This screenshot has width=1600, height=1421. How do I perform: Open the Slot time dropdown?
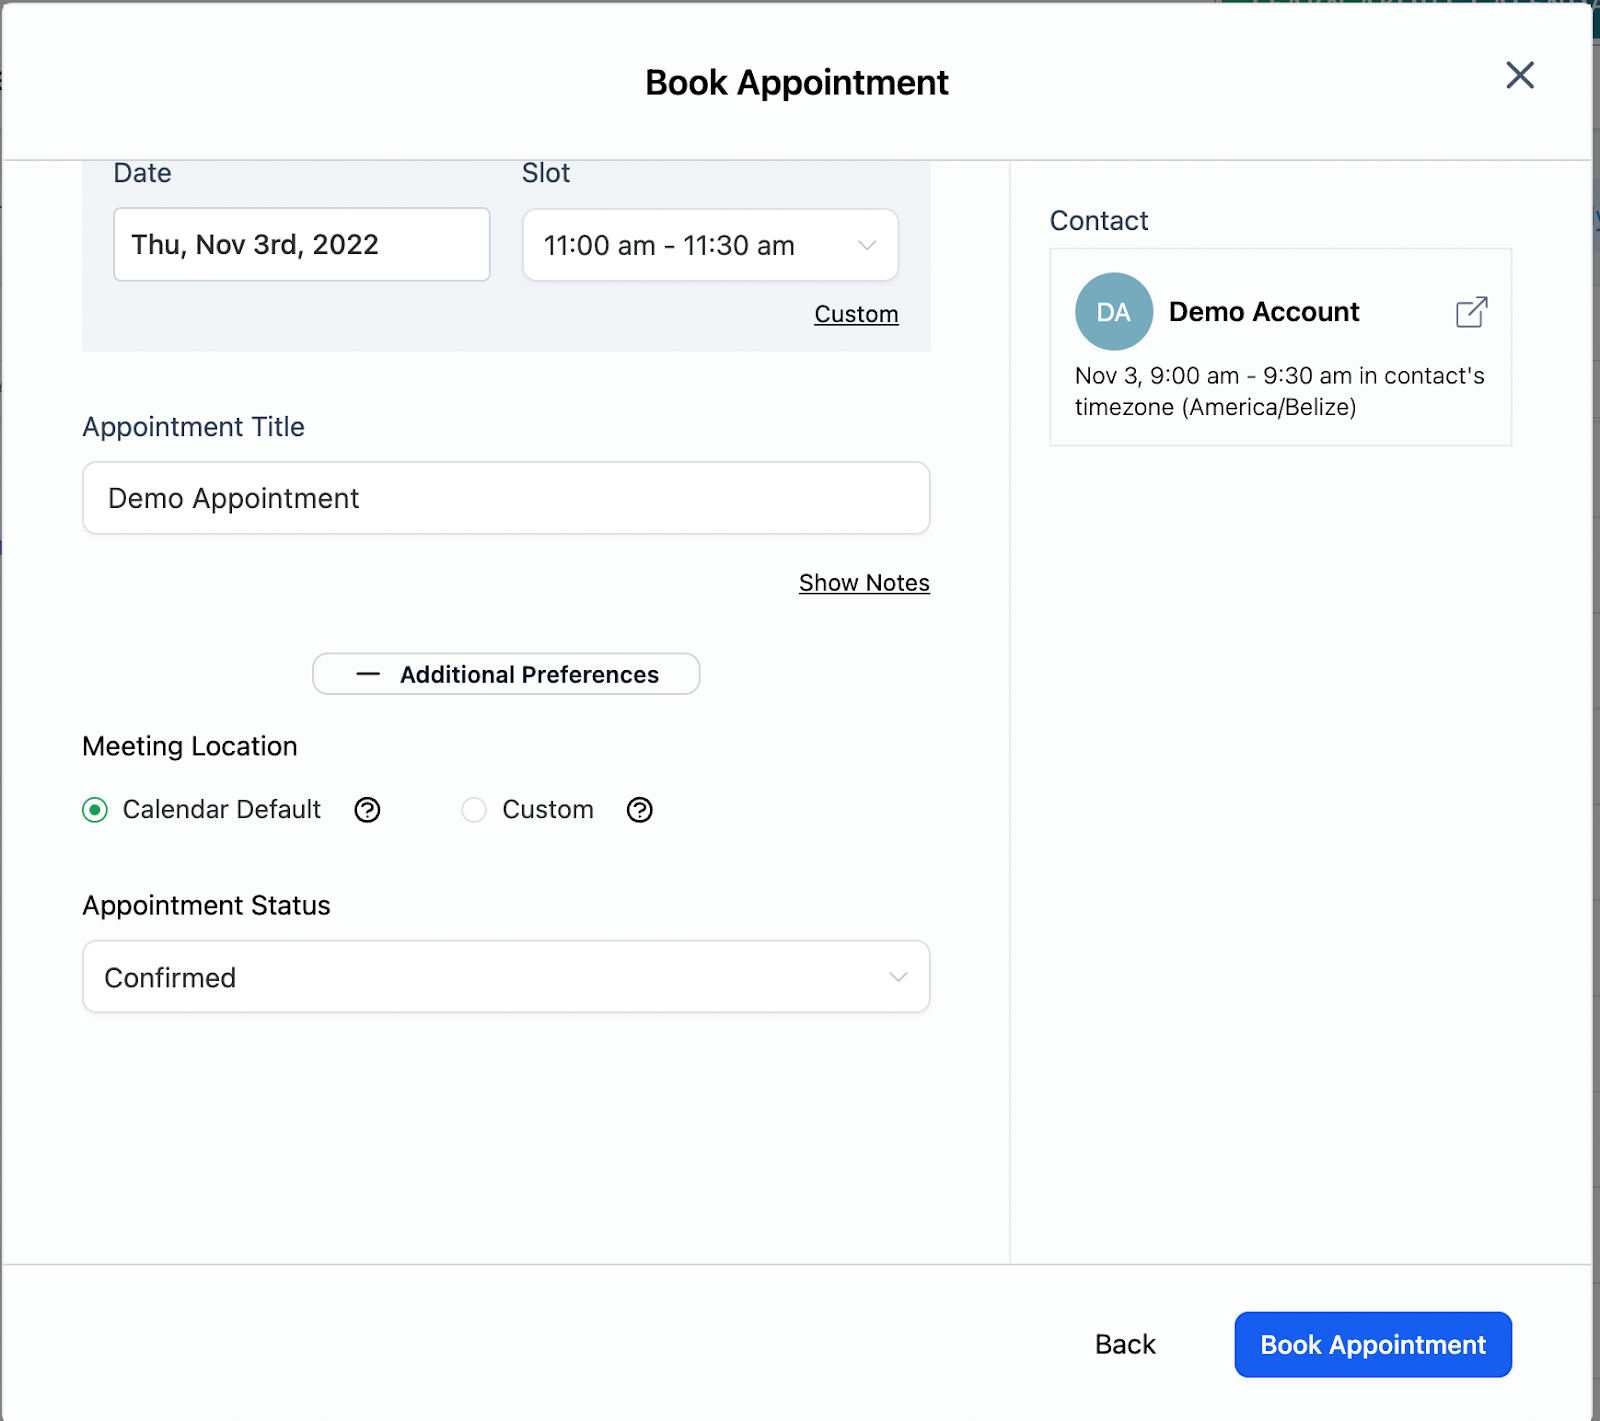tap(710, 245)
